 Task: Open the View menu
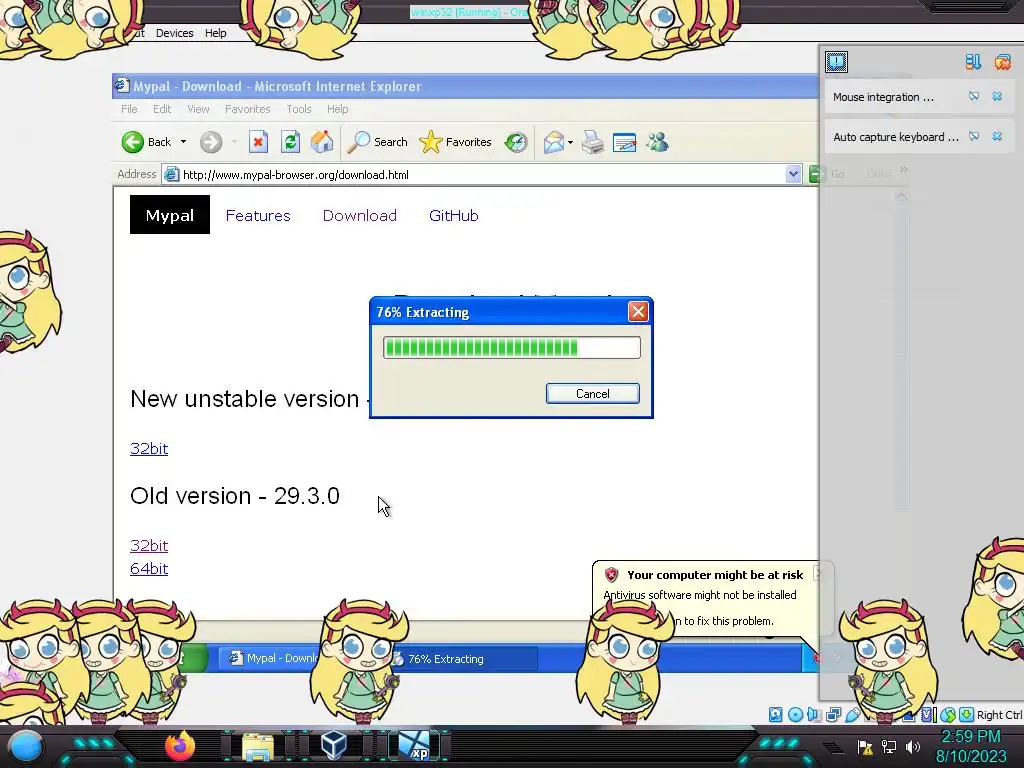coord(198,109)
